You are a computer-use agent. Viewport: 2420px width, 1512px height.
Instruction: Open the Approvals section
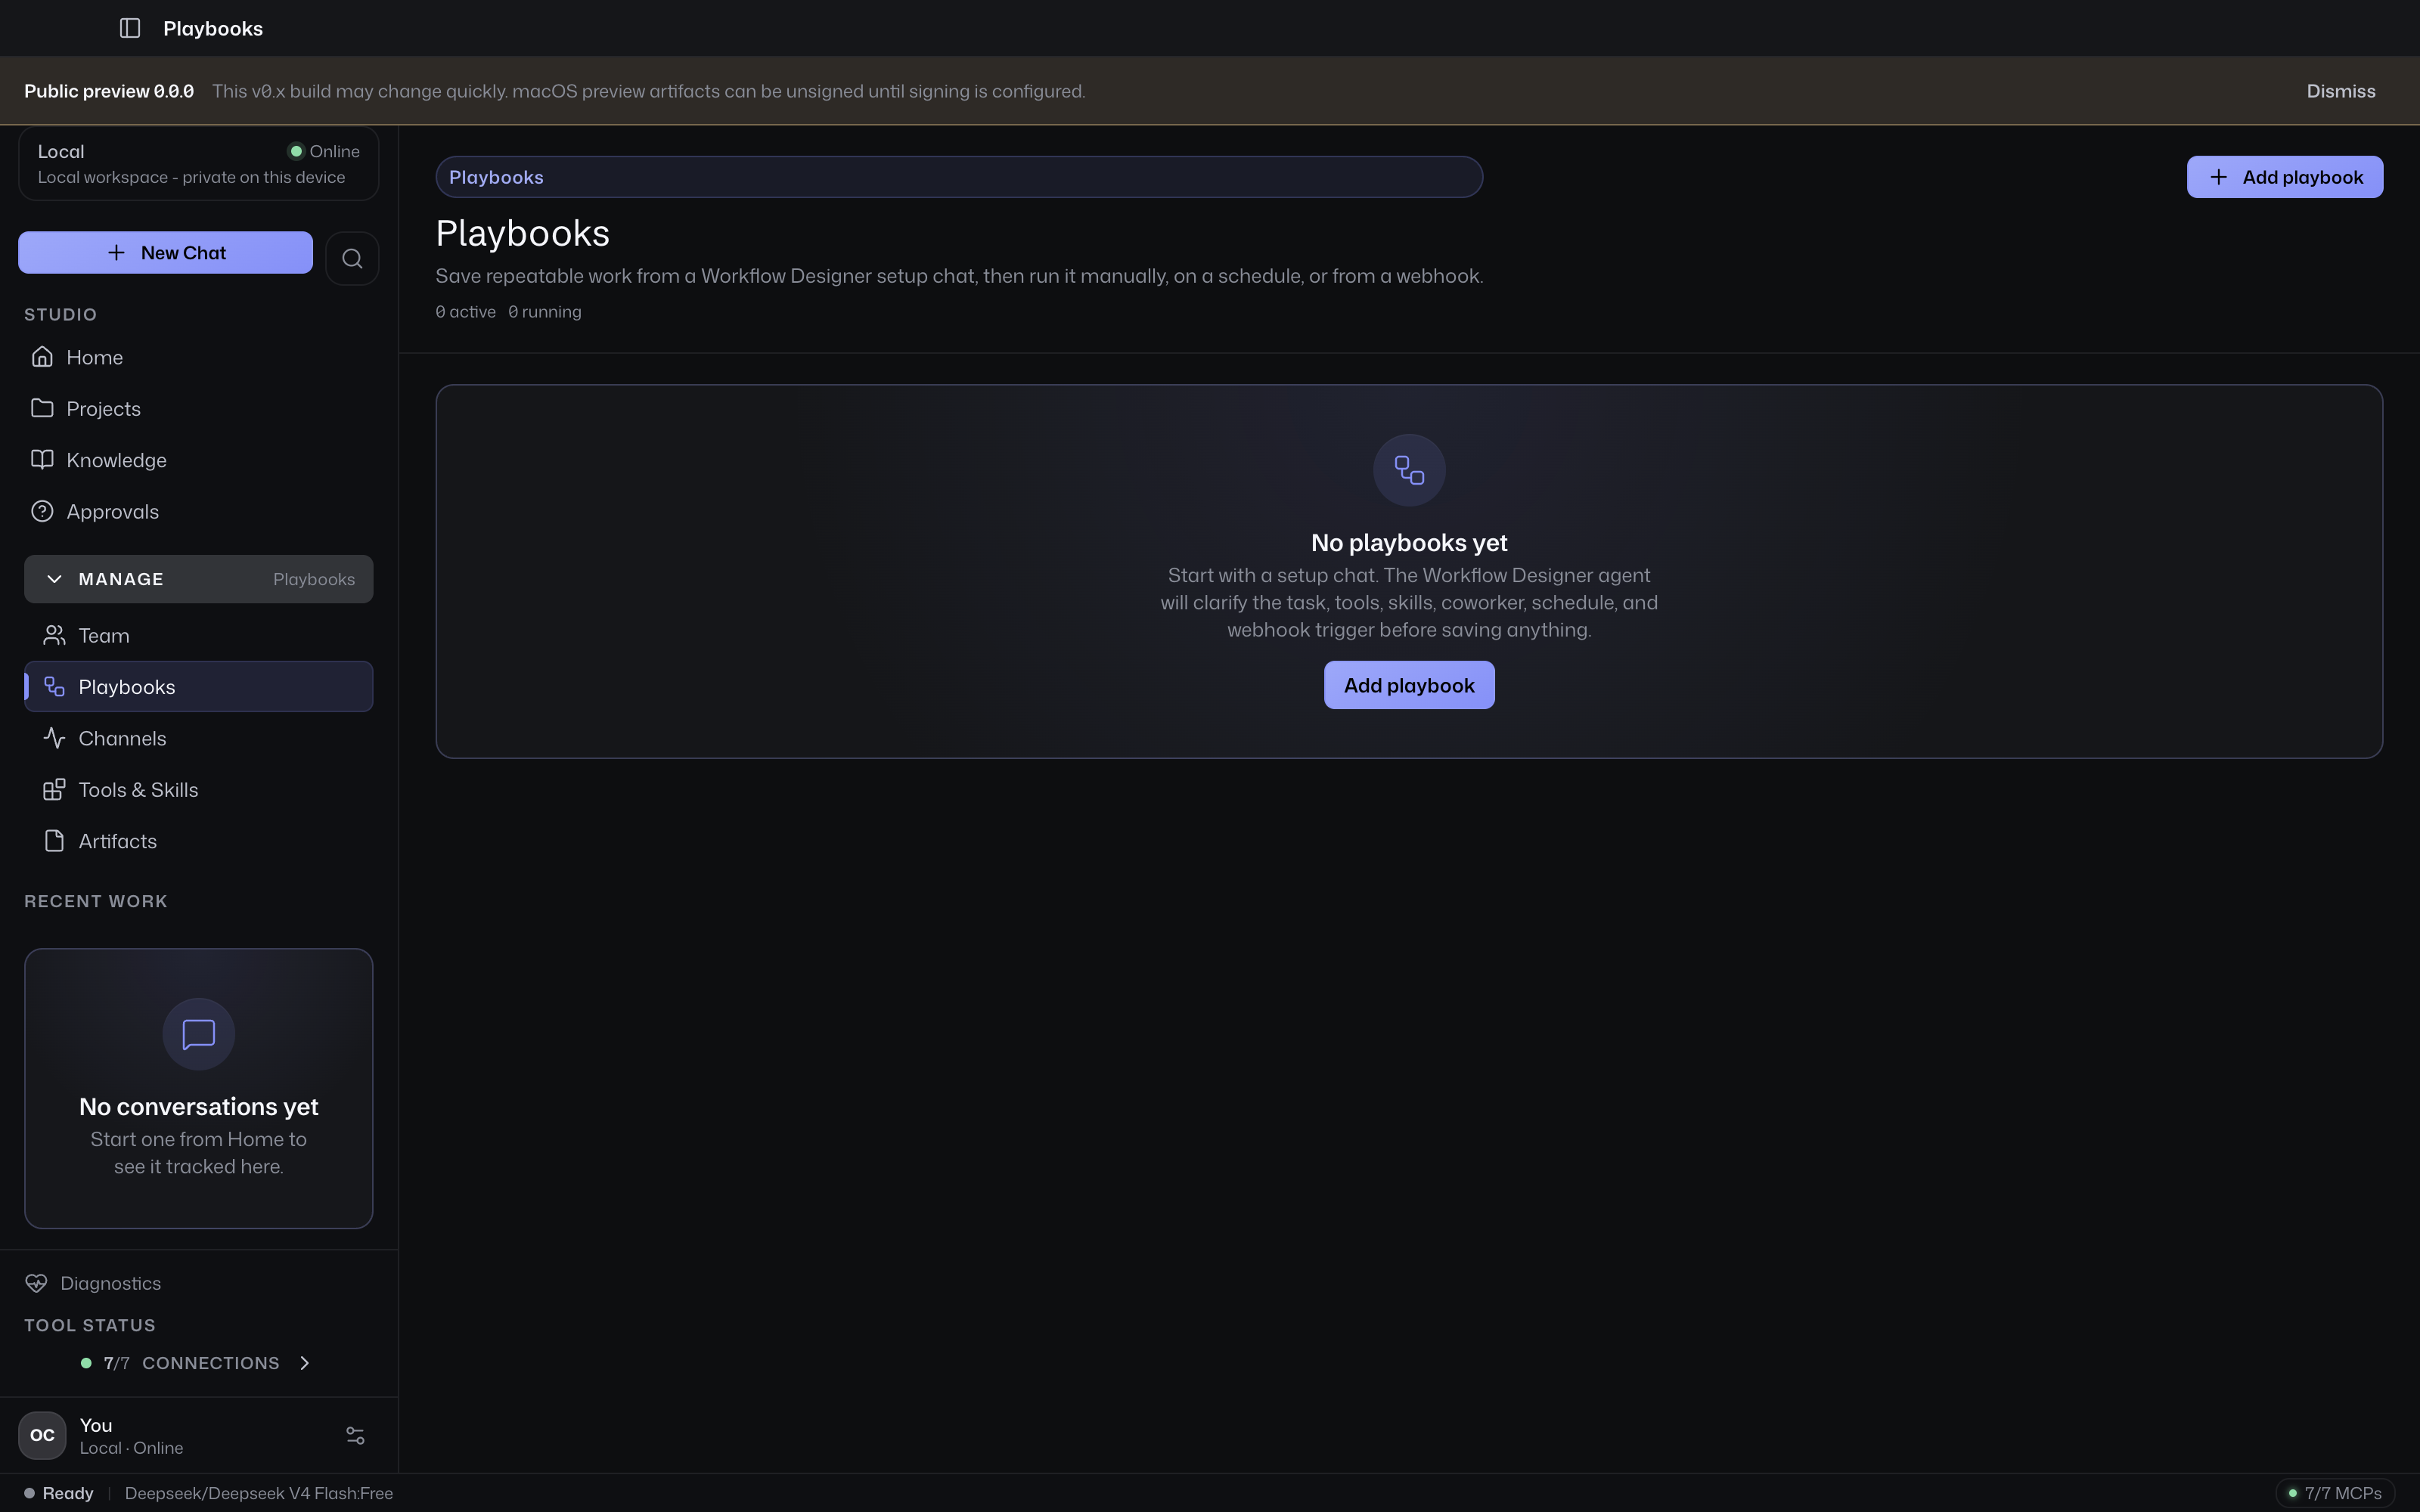pos(198,511)
